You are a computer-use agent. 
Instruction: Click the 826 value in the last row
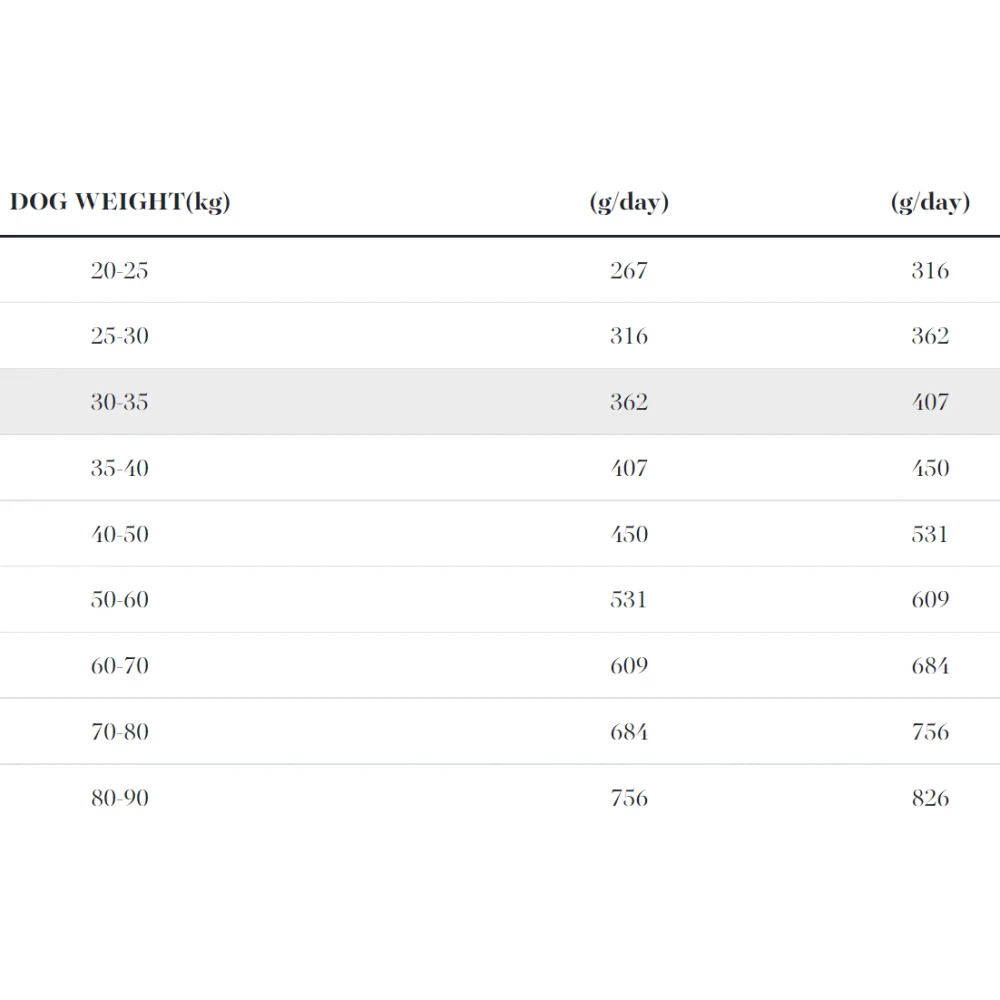(x=930, y=798)
